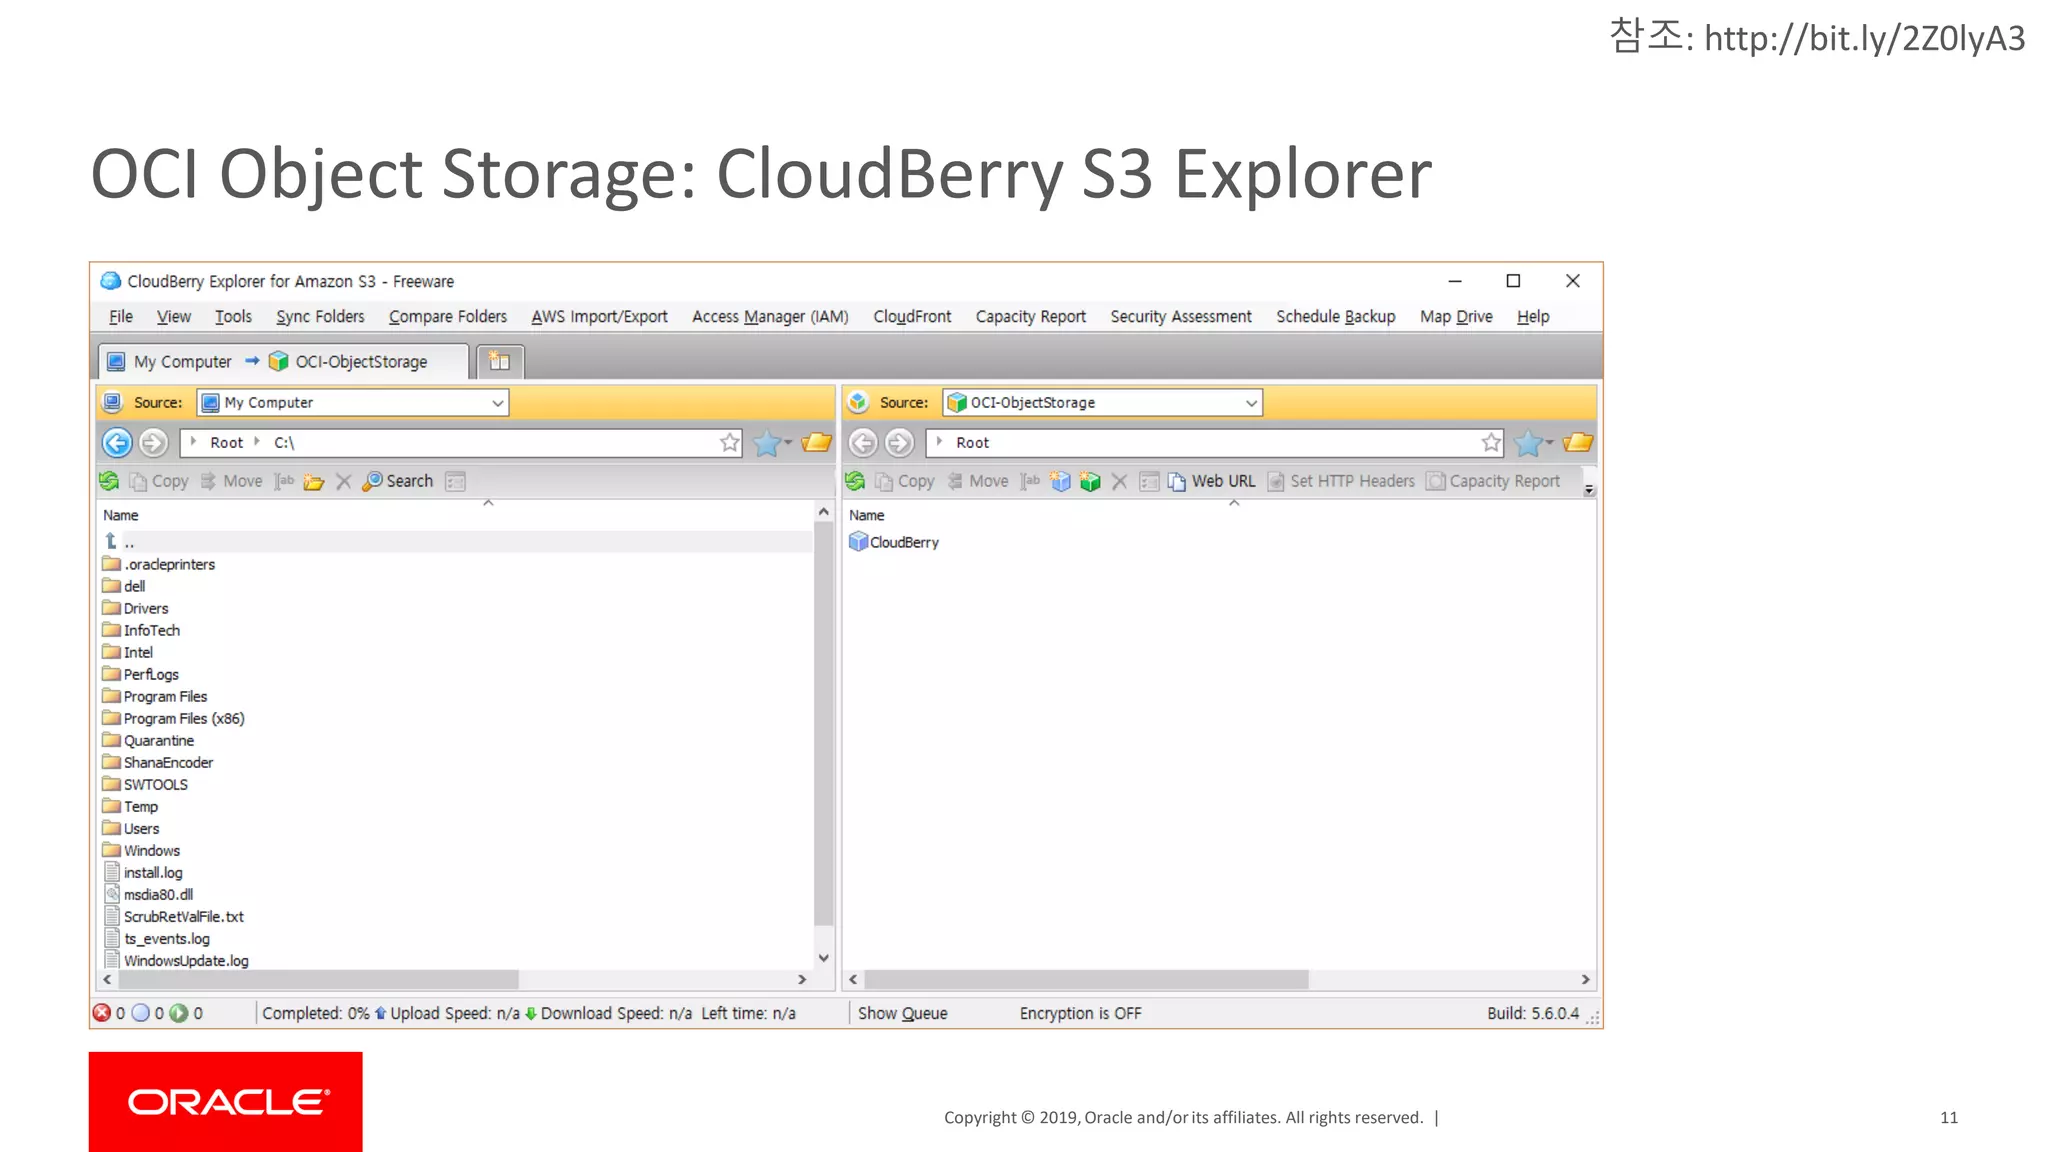Click the left pane vertical scrollbar thumb
The height and width of the screenshot is (1152, 2048).
[x=823, y=725]
